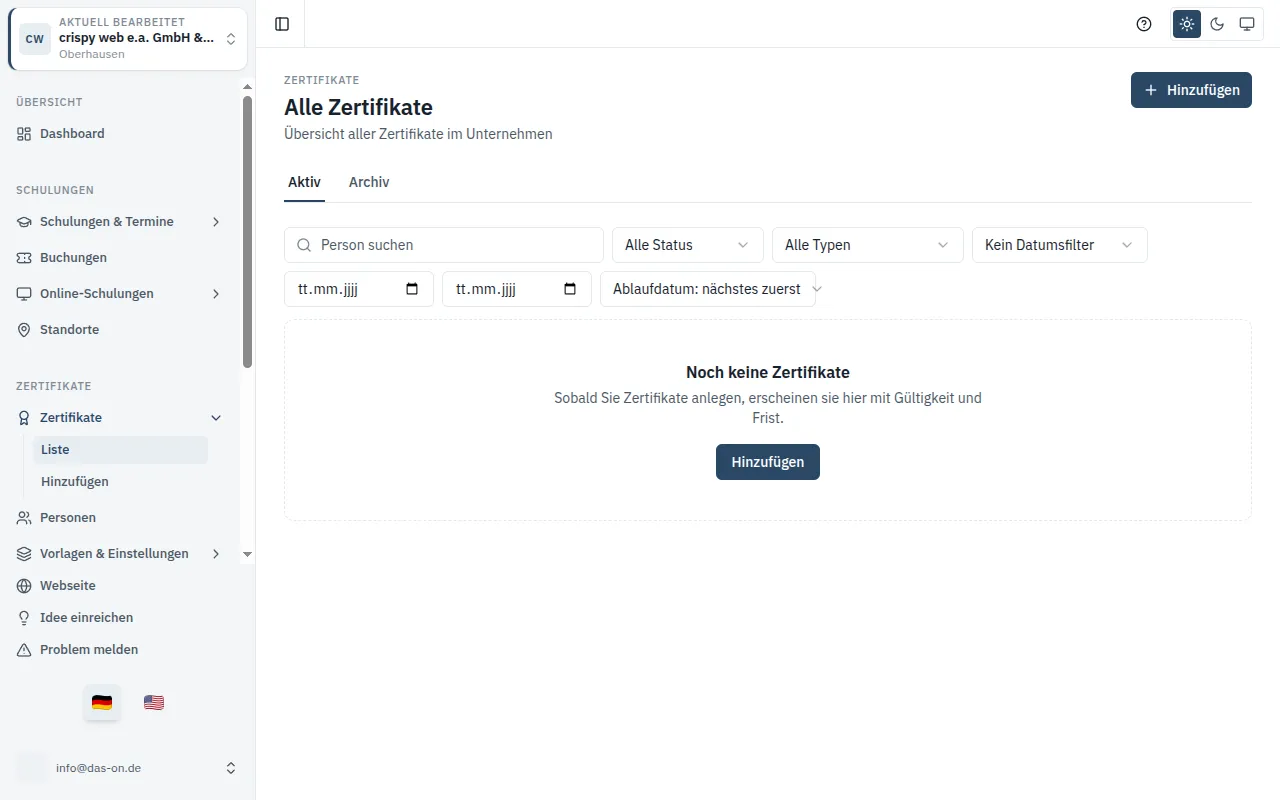Collapse the Zertifikate submenu chevron

[x=216, y=418]
